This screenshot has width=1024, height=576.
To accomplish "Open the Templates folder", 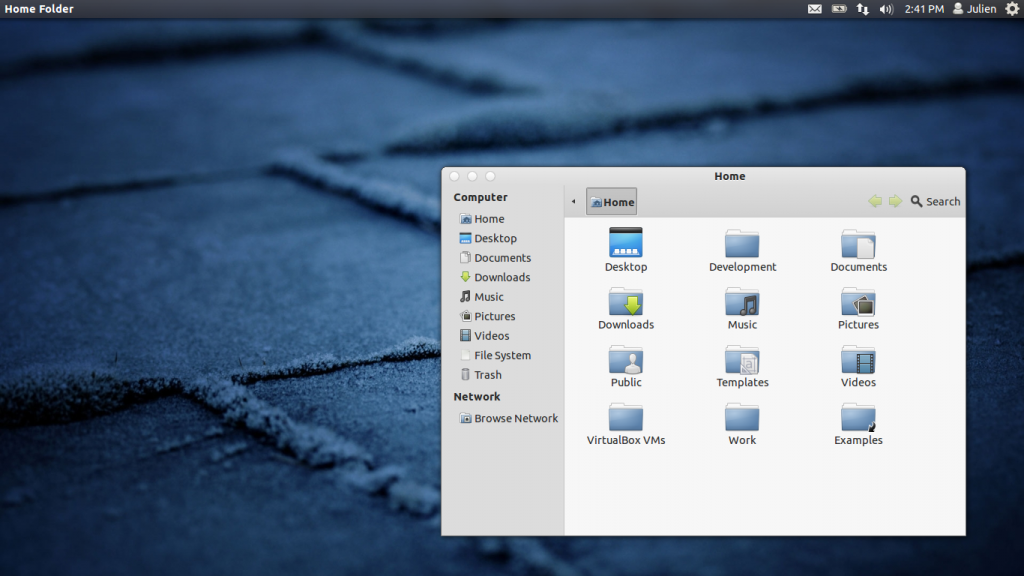I will (742, 359).
